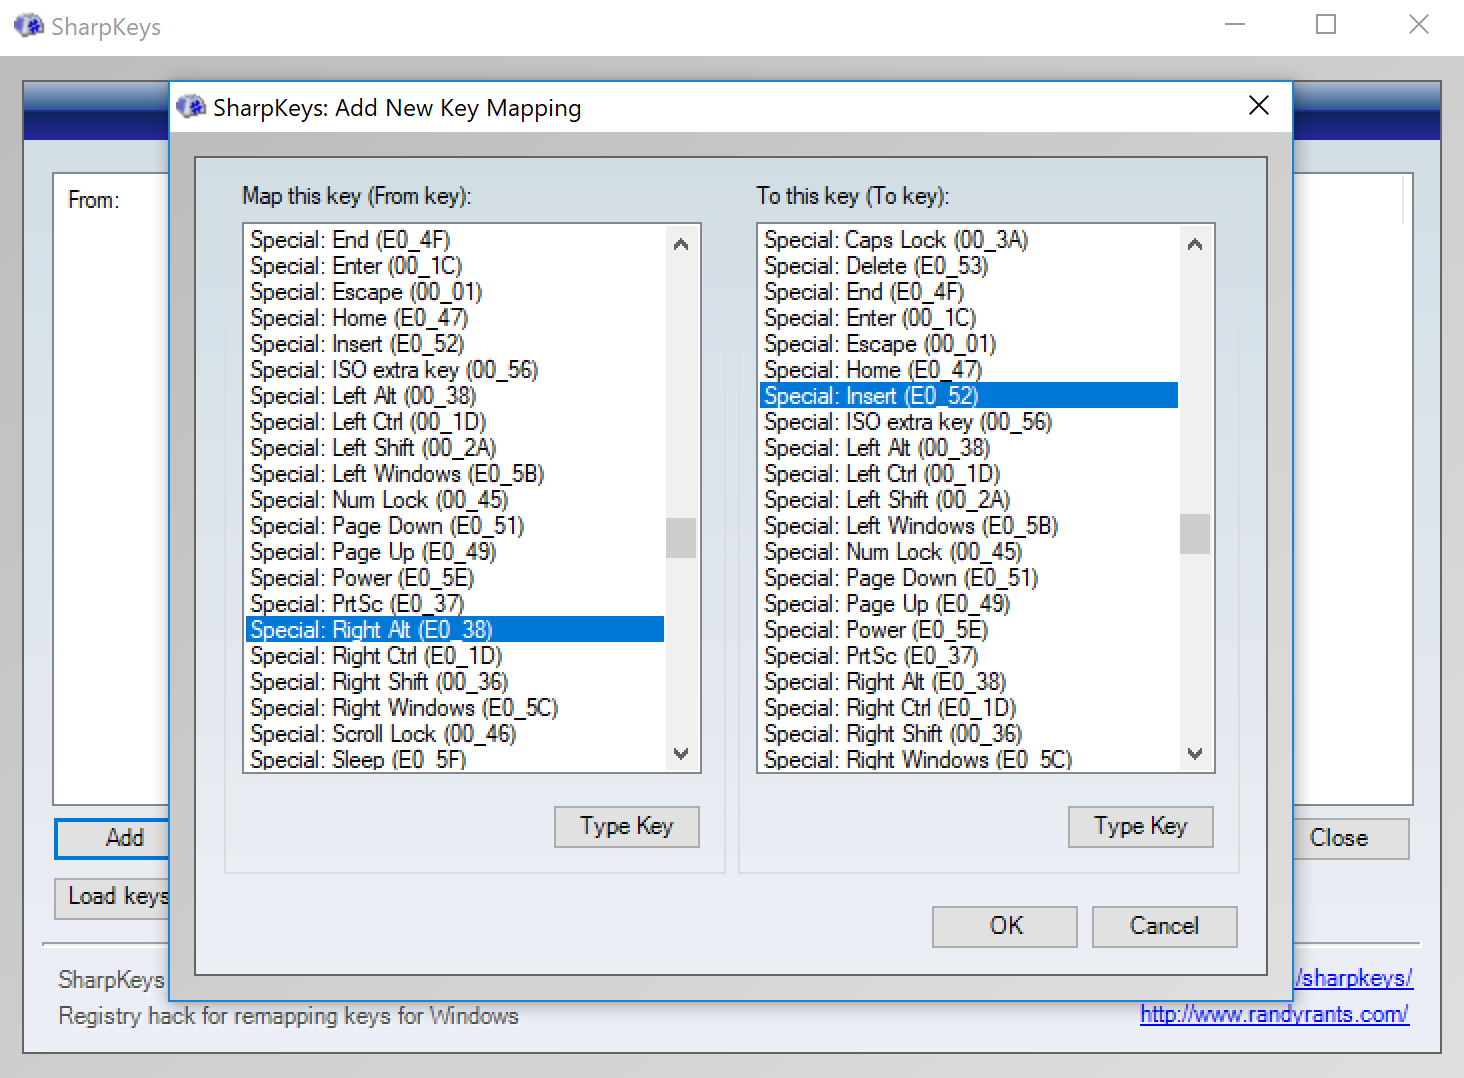Image resolution: width=1464 pixels, height=1078 pixels.
Task: Select Left Ctrl (00_1D) in To key list
Action: click(969, 474)
